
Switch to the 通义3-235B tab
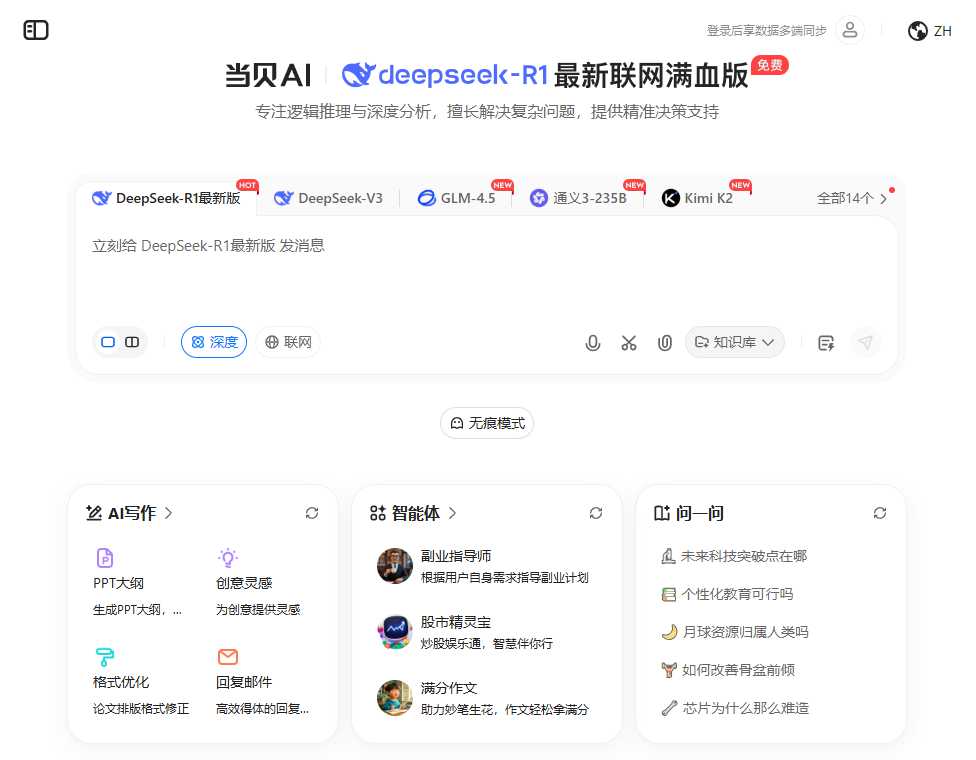click(x=578, y=199)
